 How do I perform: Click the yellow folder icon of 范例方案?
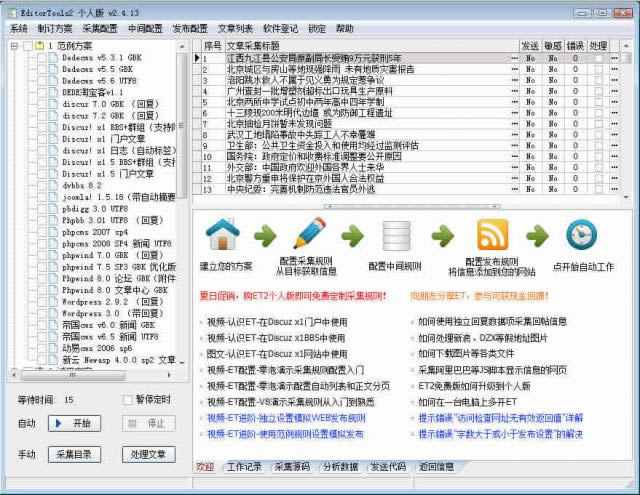click(x=40, y=46)
